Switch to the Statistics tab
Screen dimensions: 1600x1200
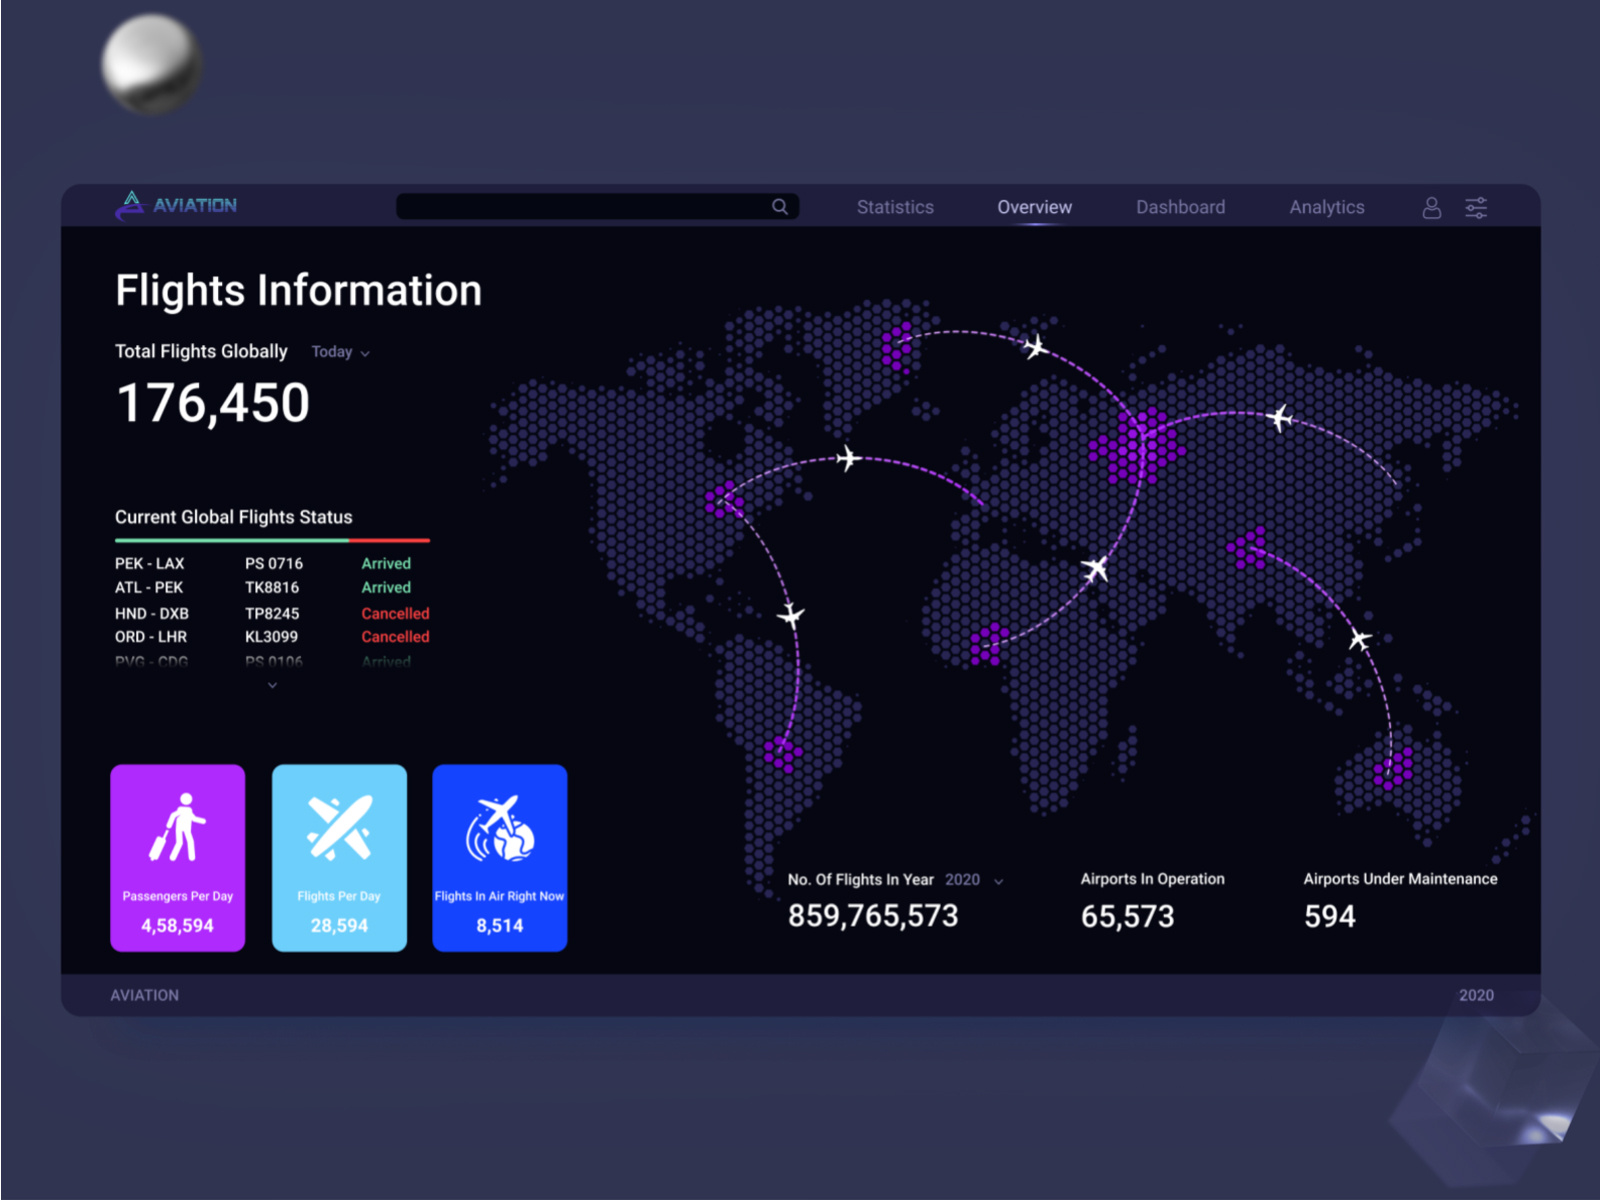[x=895, y=207]
